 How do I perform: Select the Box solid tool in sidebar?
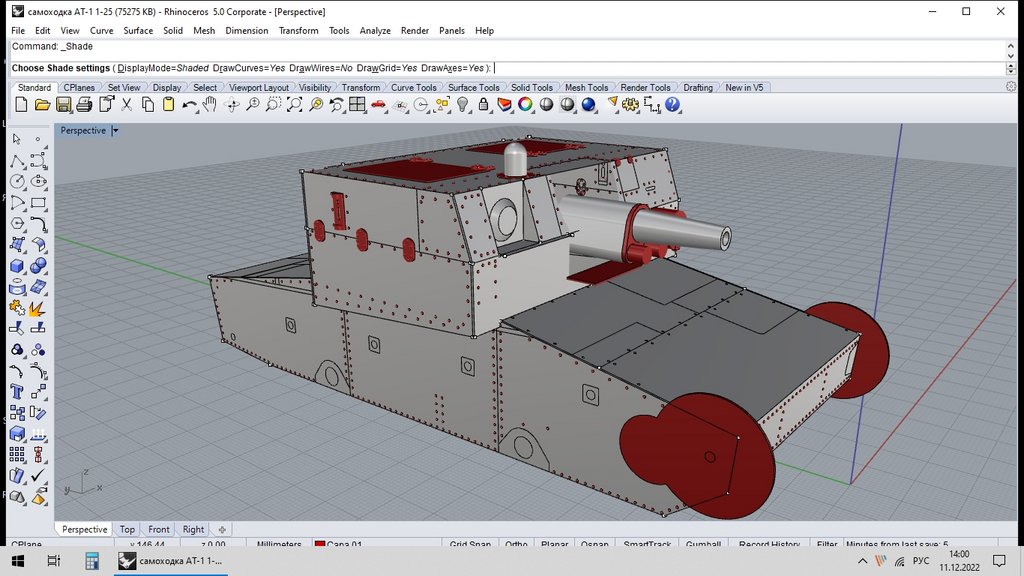(x=17, y=266)
